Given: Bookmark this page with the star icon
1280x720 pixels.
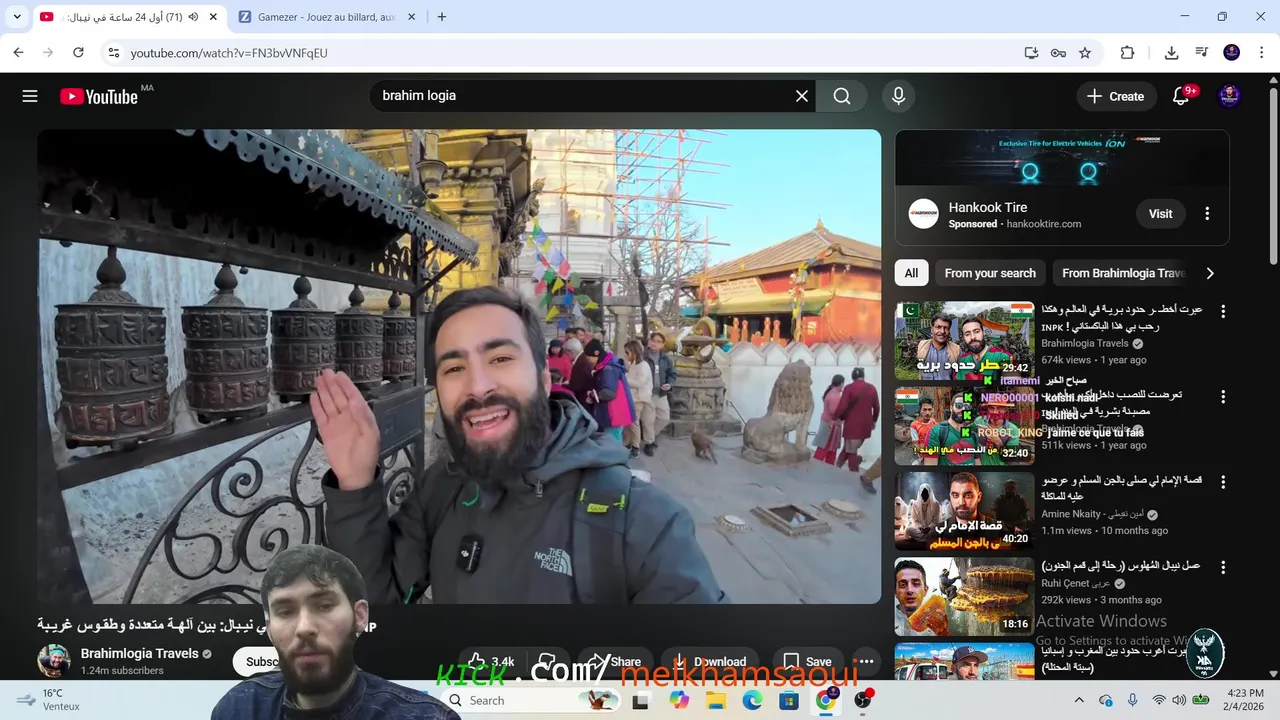Looking at the screenshot, I should point(1085,53).
